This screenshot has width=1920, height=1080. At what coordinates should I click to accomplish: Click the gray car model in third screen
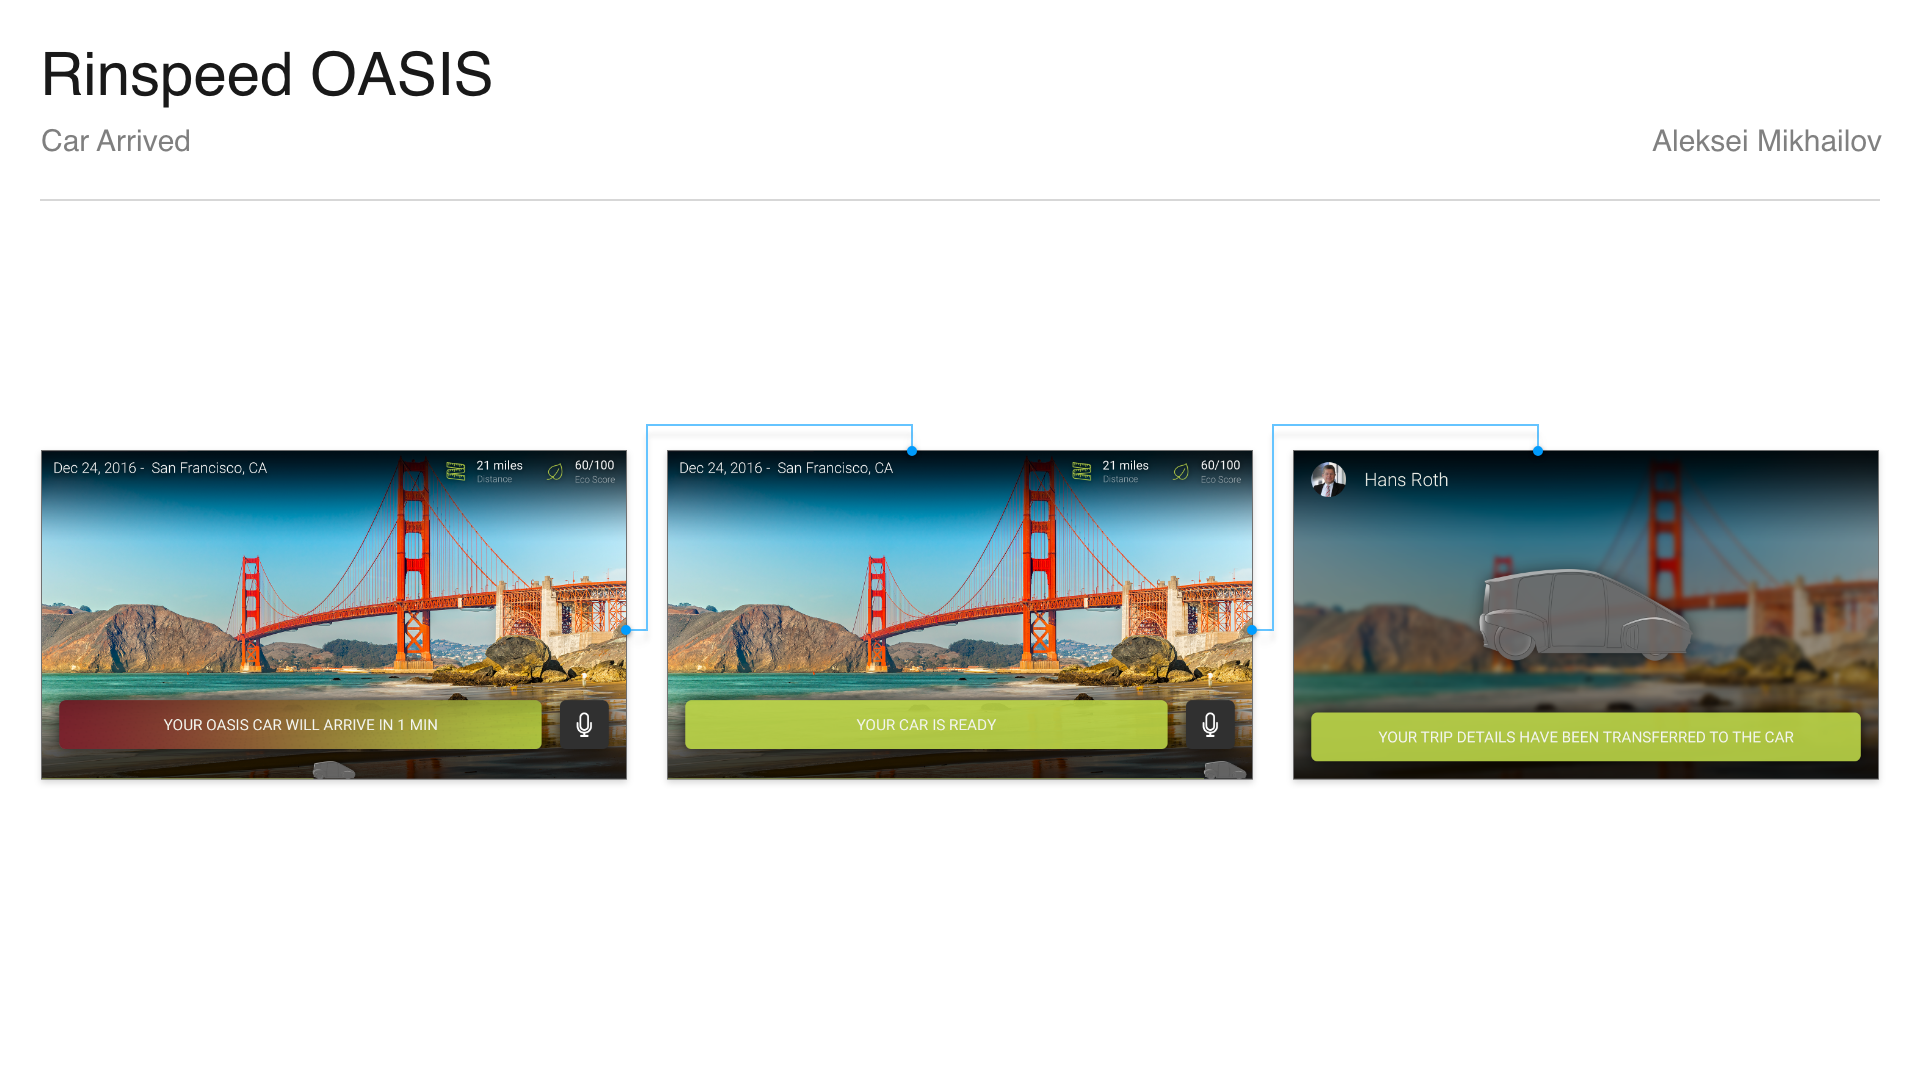(1585, 614)
